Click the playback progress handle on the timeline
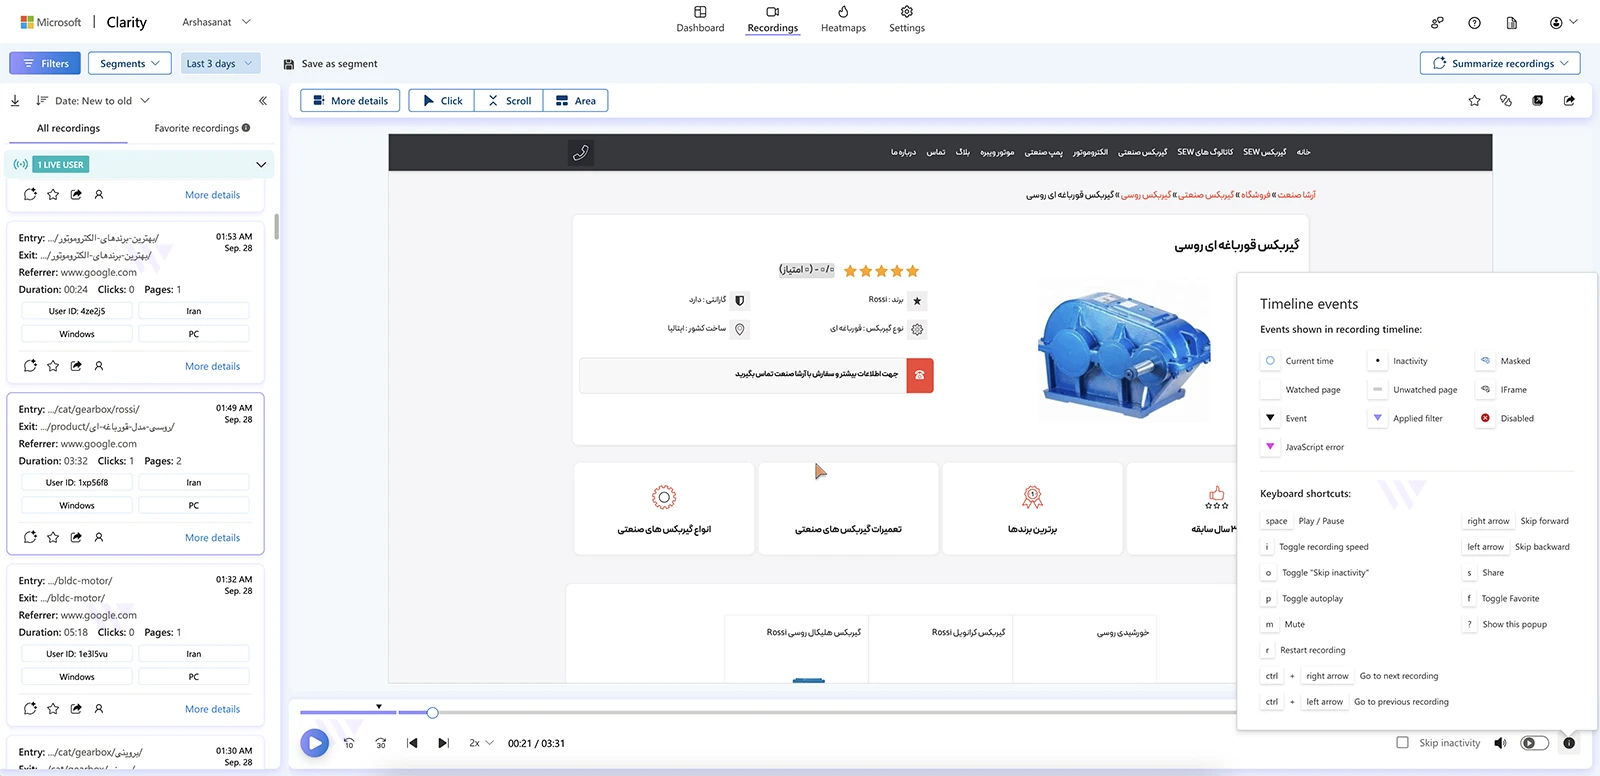 pos(432,713)
